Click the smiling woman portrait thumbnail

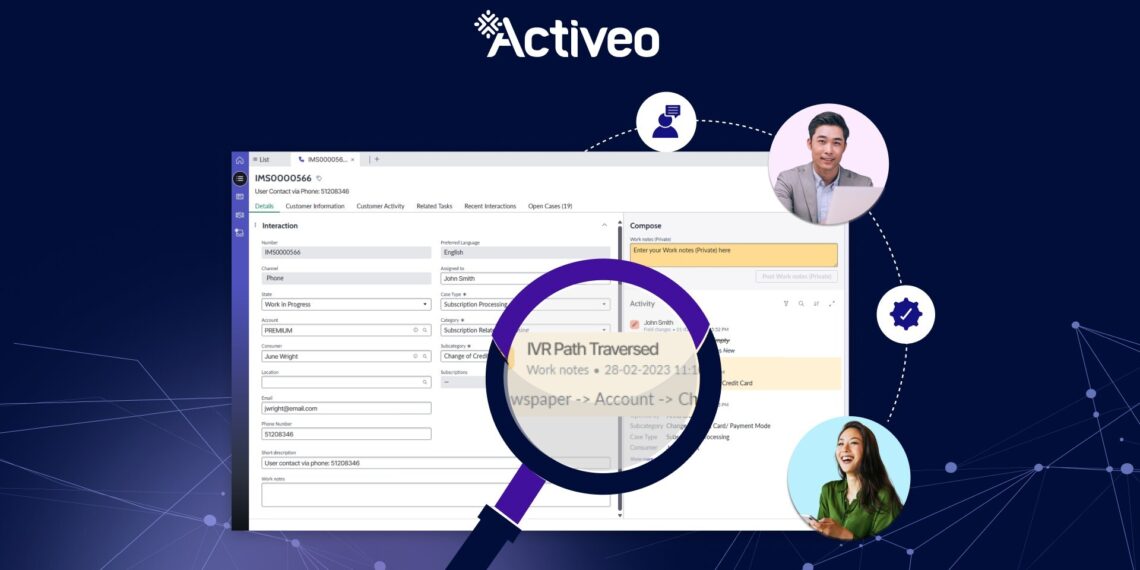848,478
